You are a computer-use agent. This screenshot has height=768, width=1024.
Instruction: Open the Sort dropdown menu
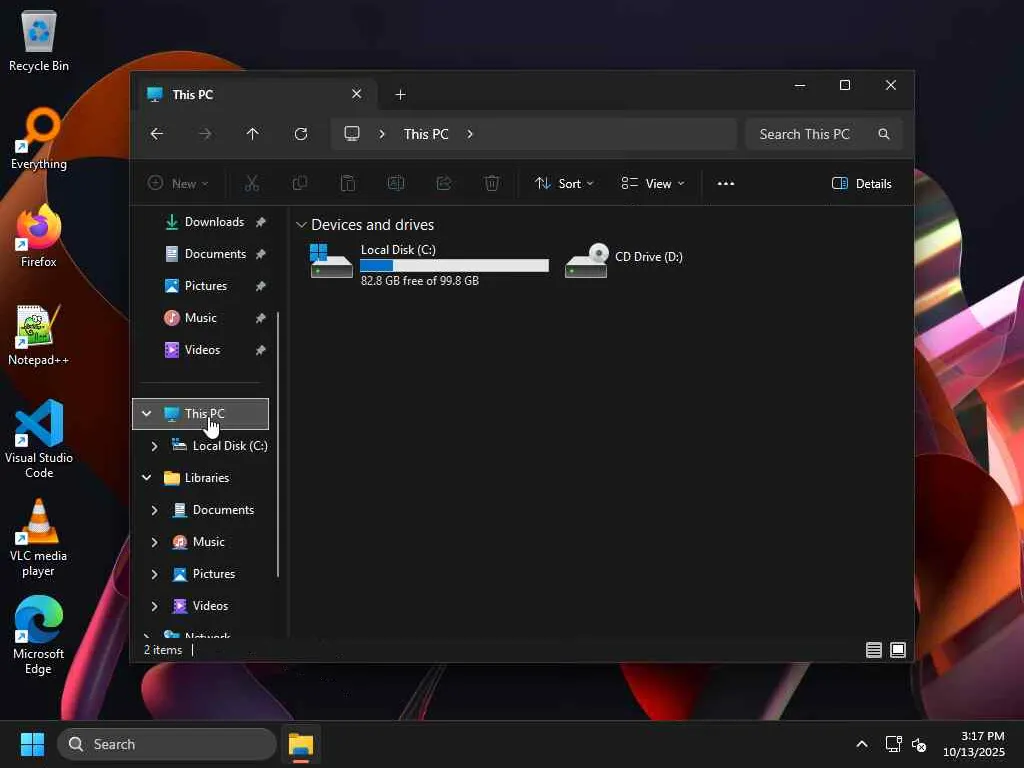coord(564,184)
